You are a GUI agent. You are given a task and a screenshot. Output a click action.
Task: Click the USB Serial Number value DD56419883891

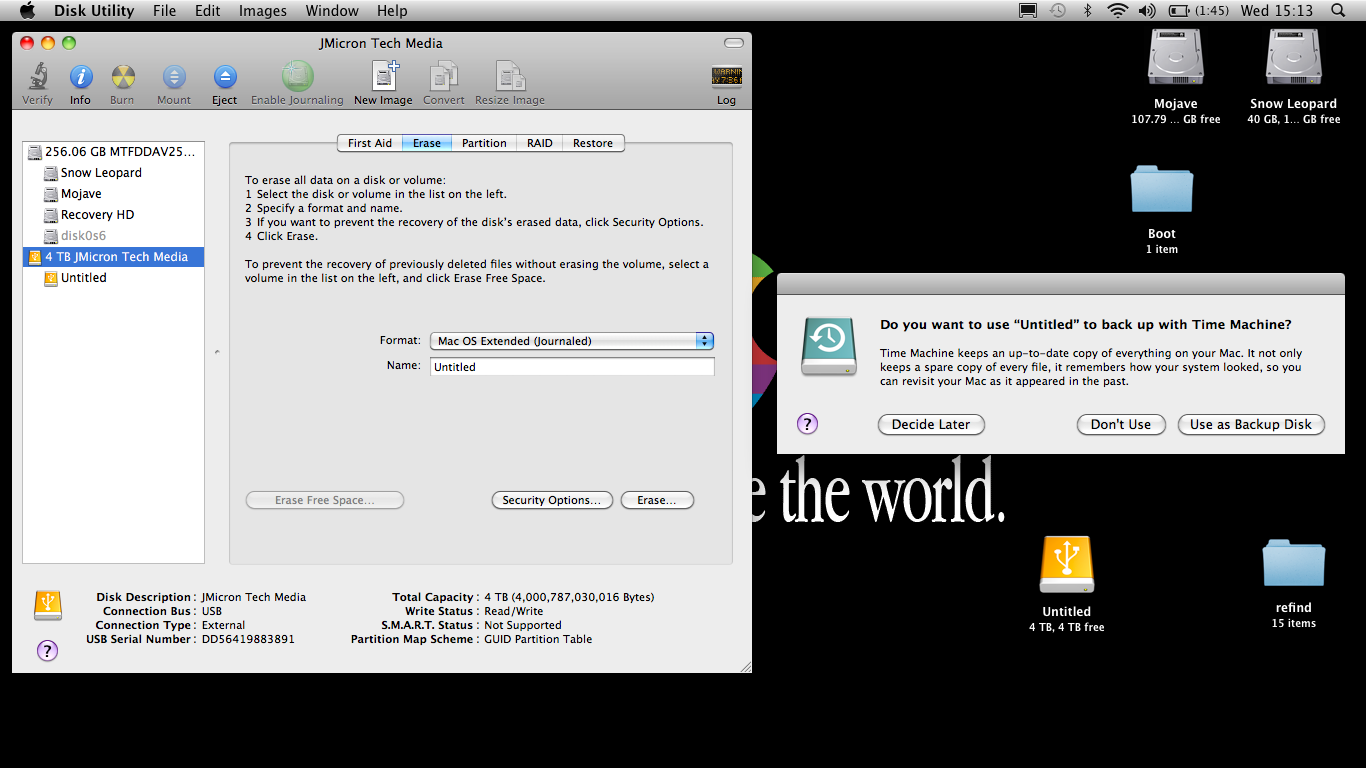(248, 639)
